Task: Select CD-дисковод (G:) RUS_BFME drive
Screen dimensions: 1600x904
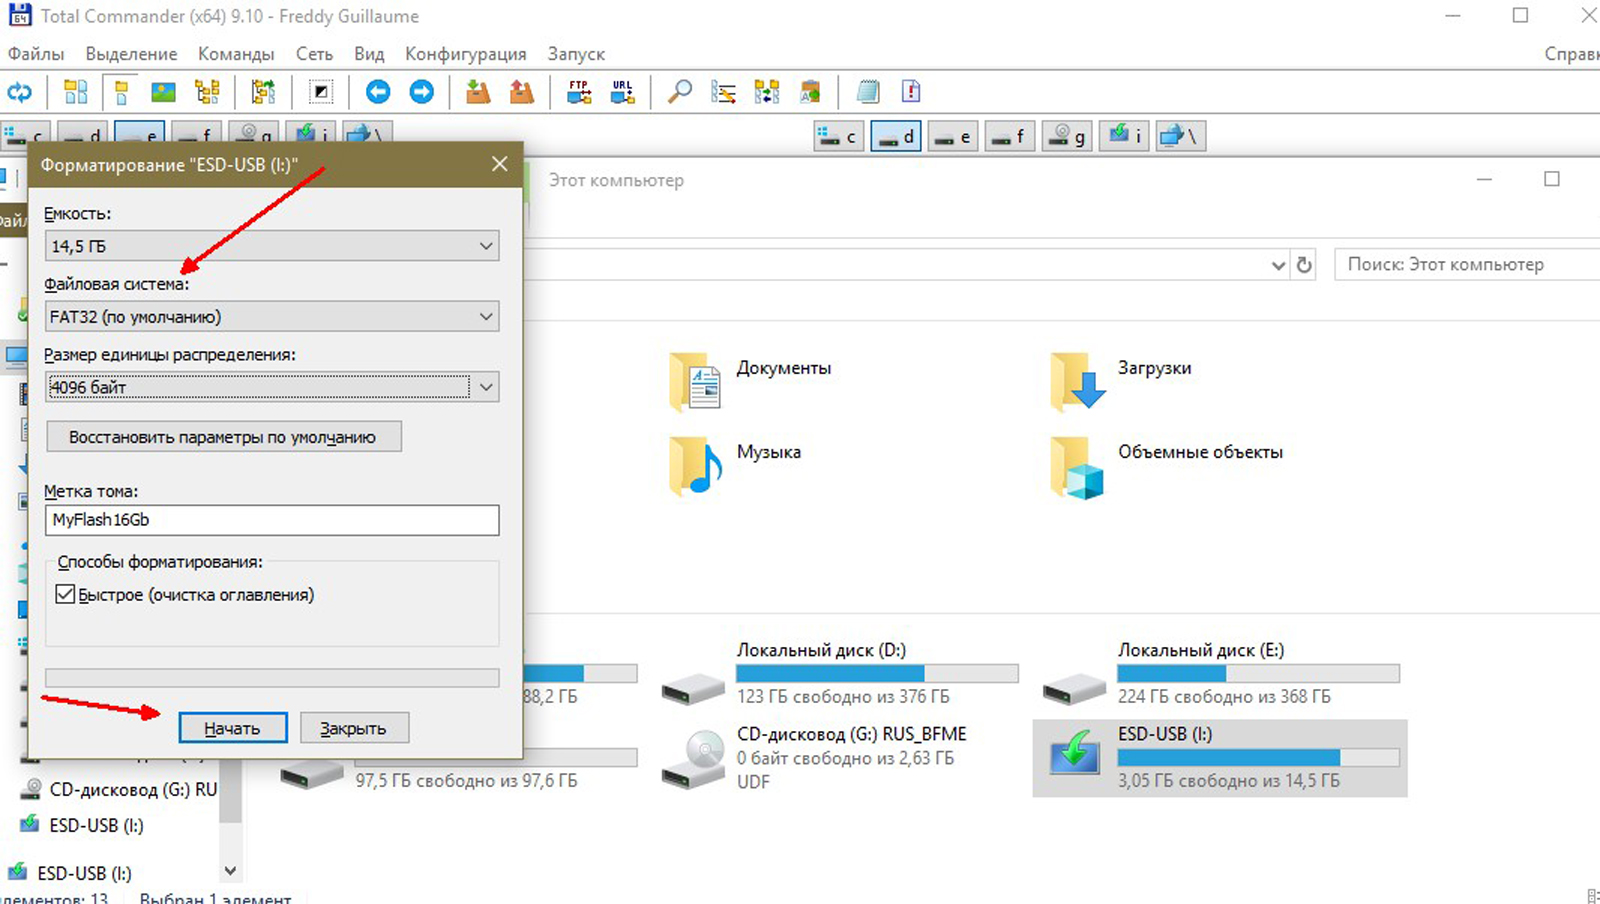Action: [x=815, y=757]
